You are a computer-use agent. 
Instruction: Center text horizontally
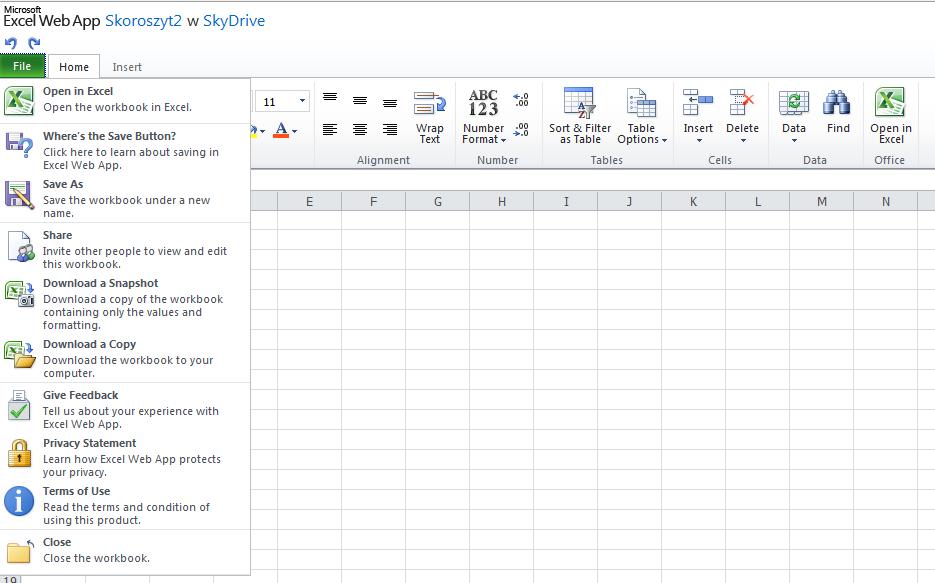[360, 129]
